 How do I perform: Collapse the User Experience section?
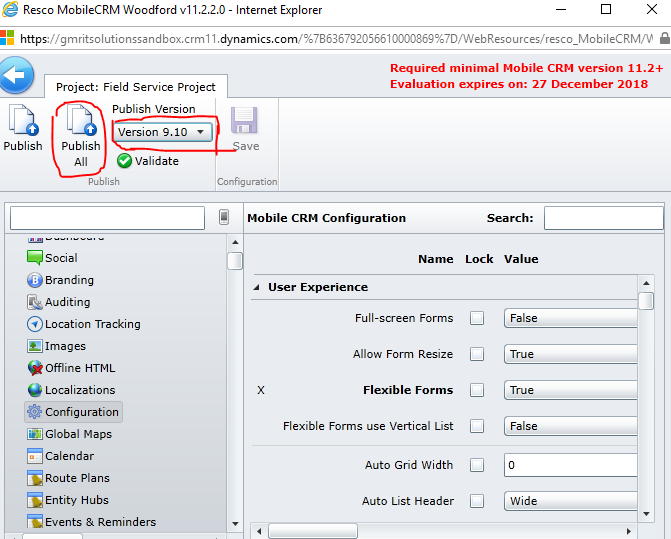coord(257,287)
